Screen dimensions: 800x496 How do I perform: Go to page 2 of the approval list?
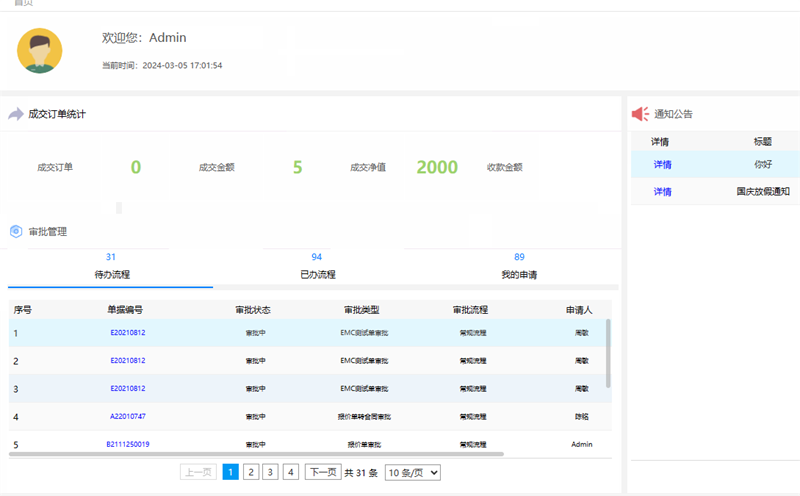tap(251, 472)
